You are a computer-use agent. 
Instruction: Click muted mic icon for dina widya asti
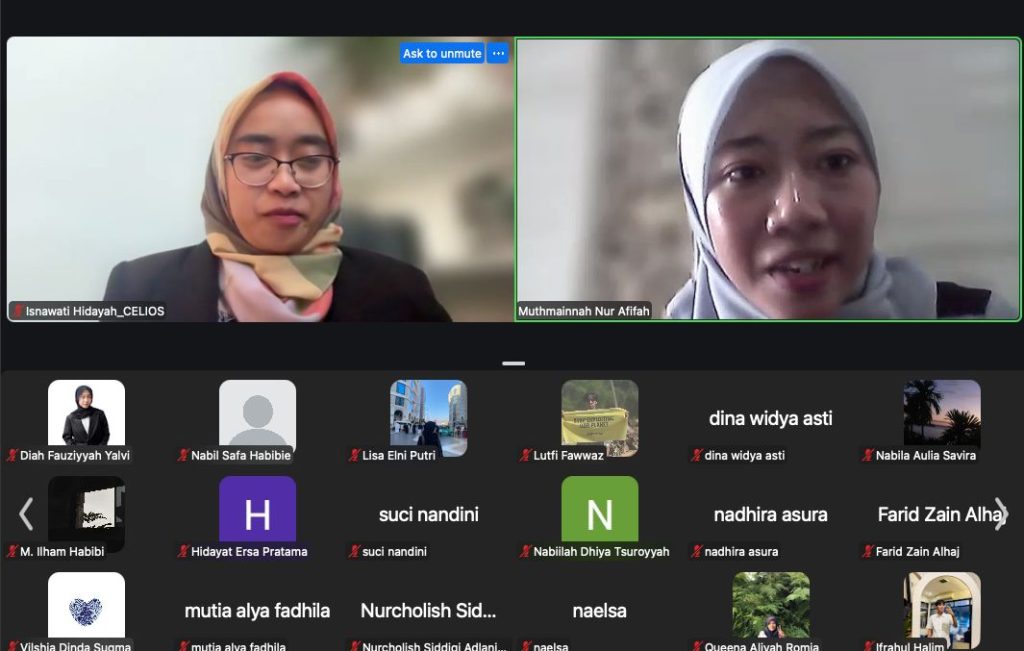click(697, 455)
